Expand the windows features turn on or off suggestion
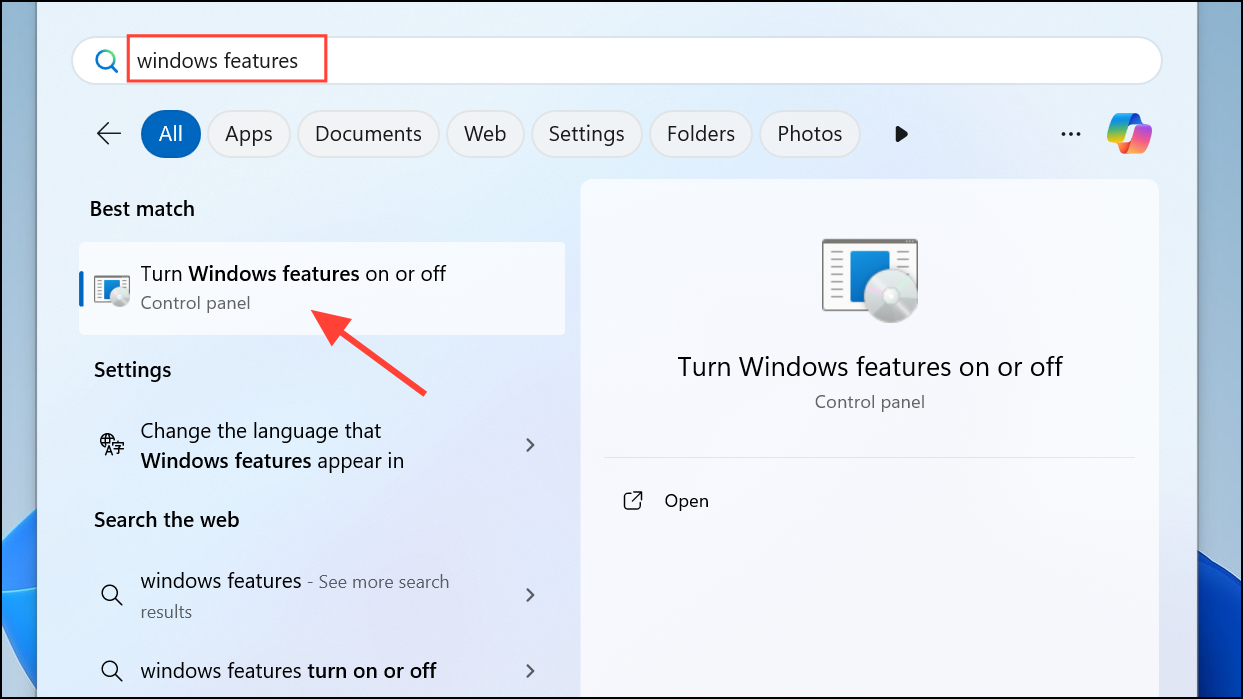 [530, 670]
